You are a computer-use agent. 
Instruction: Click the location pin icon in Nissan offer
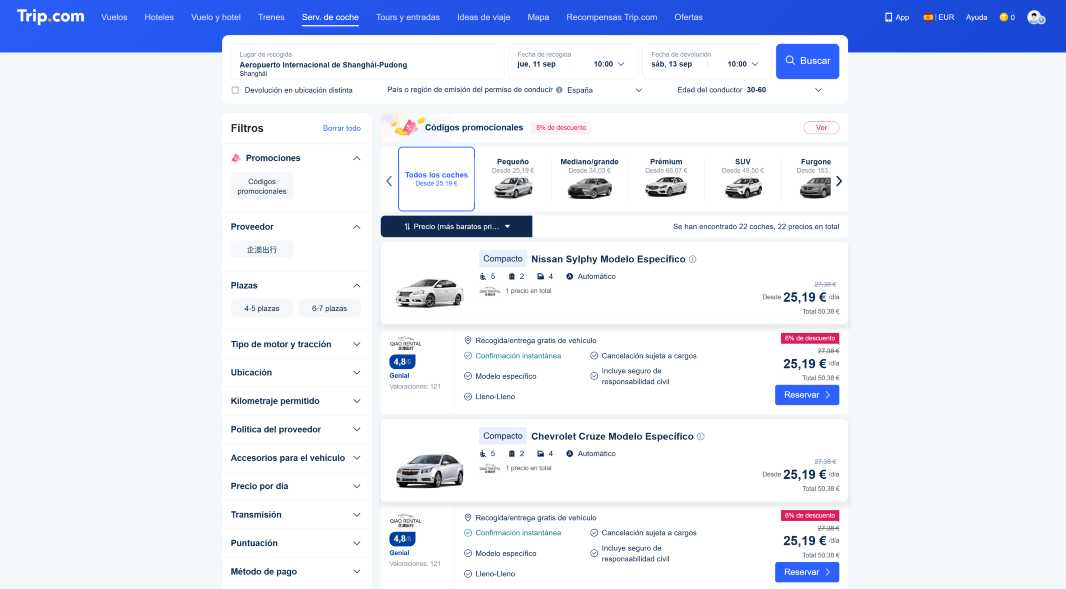tap(468, 340)
